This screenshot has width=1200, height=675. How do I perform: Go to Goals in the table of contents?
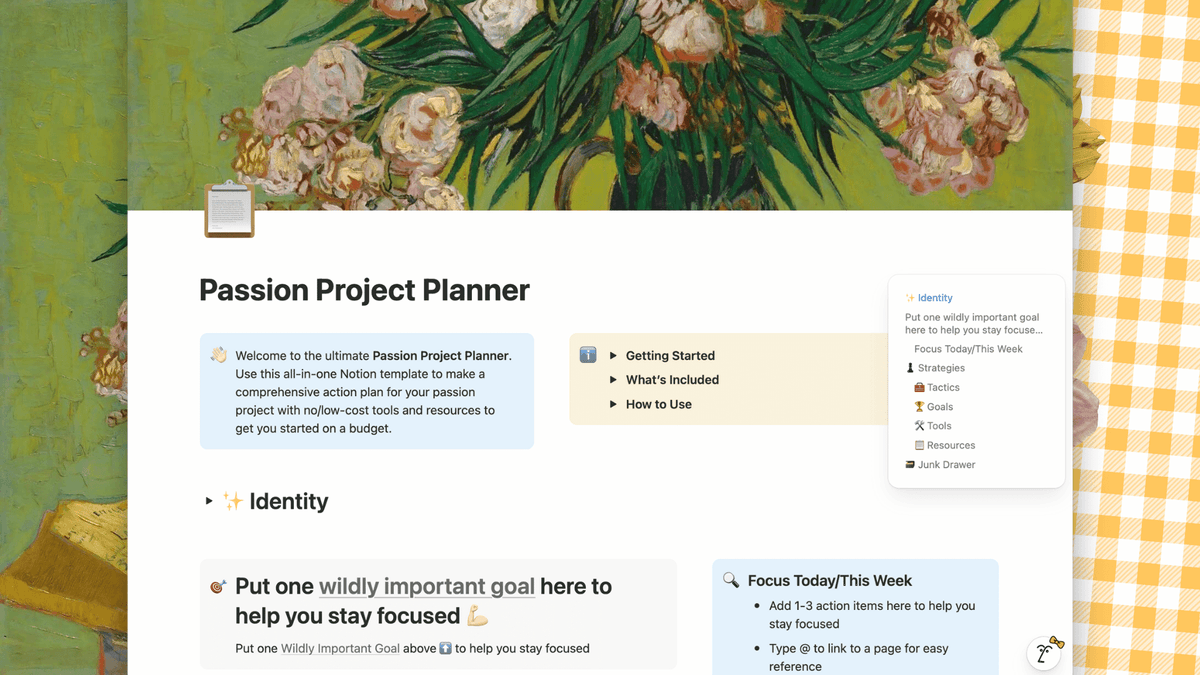click(939, 407)
